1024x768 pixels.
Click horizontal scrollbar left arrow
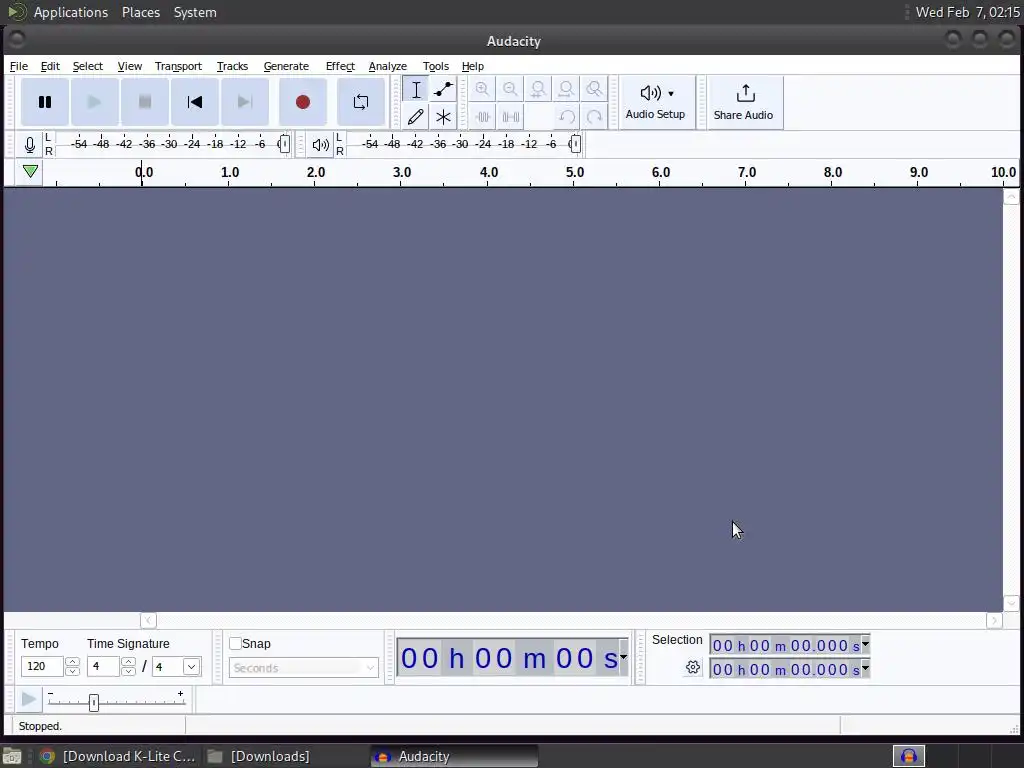point(148,620)
